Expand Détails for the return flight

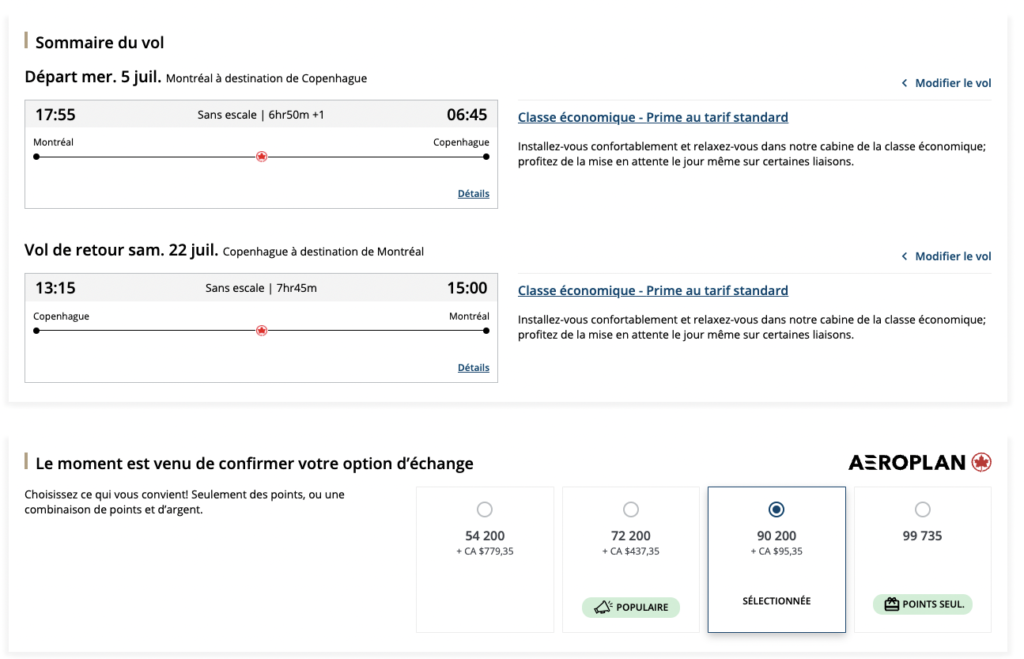(473, 367)
